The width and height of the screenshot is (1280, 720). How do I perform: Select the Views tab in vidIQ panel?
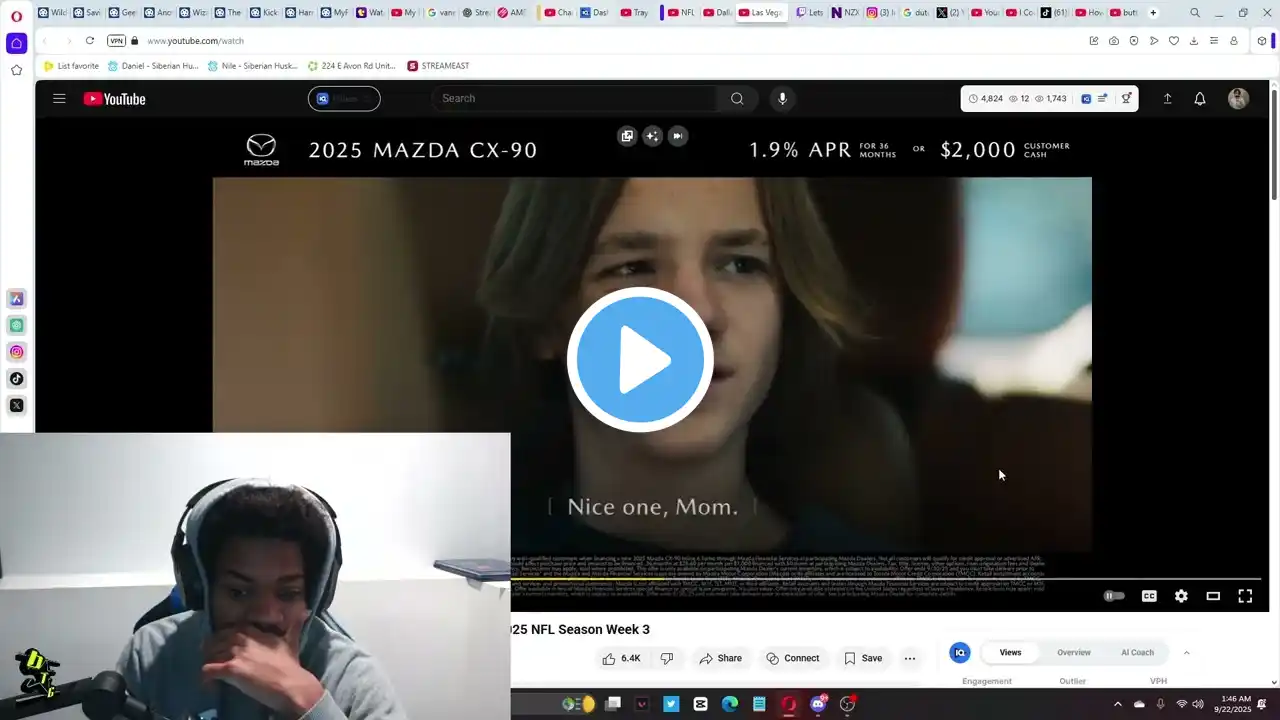1010,652
